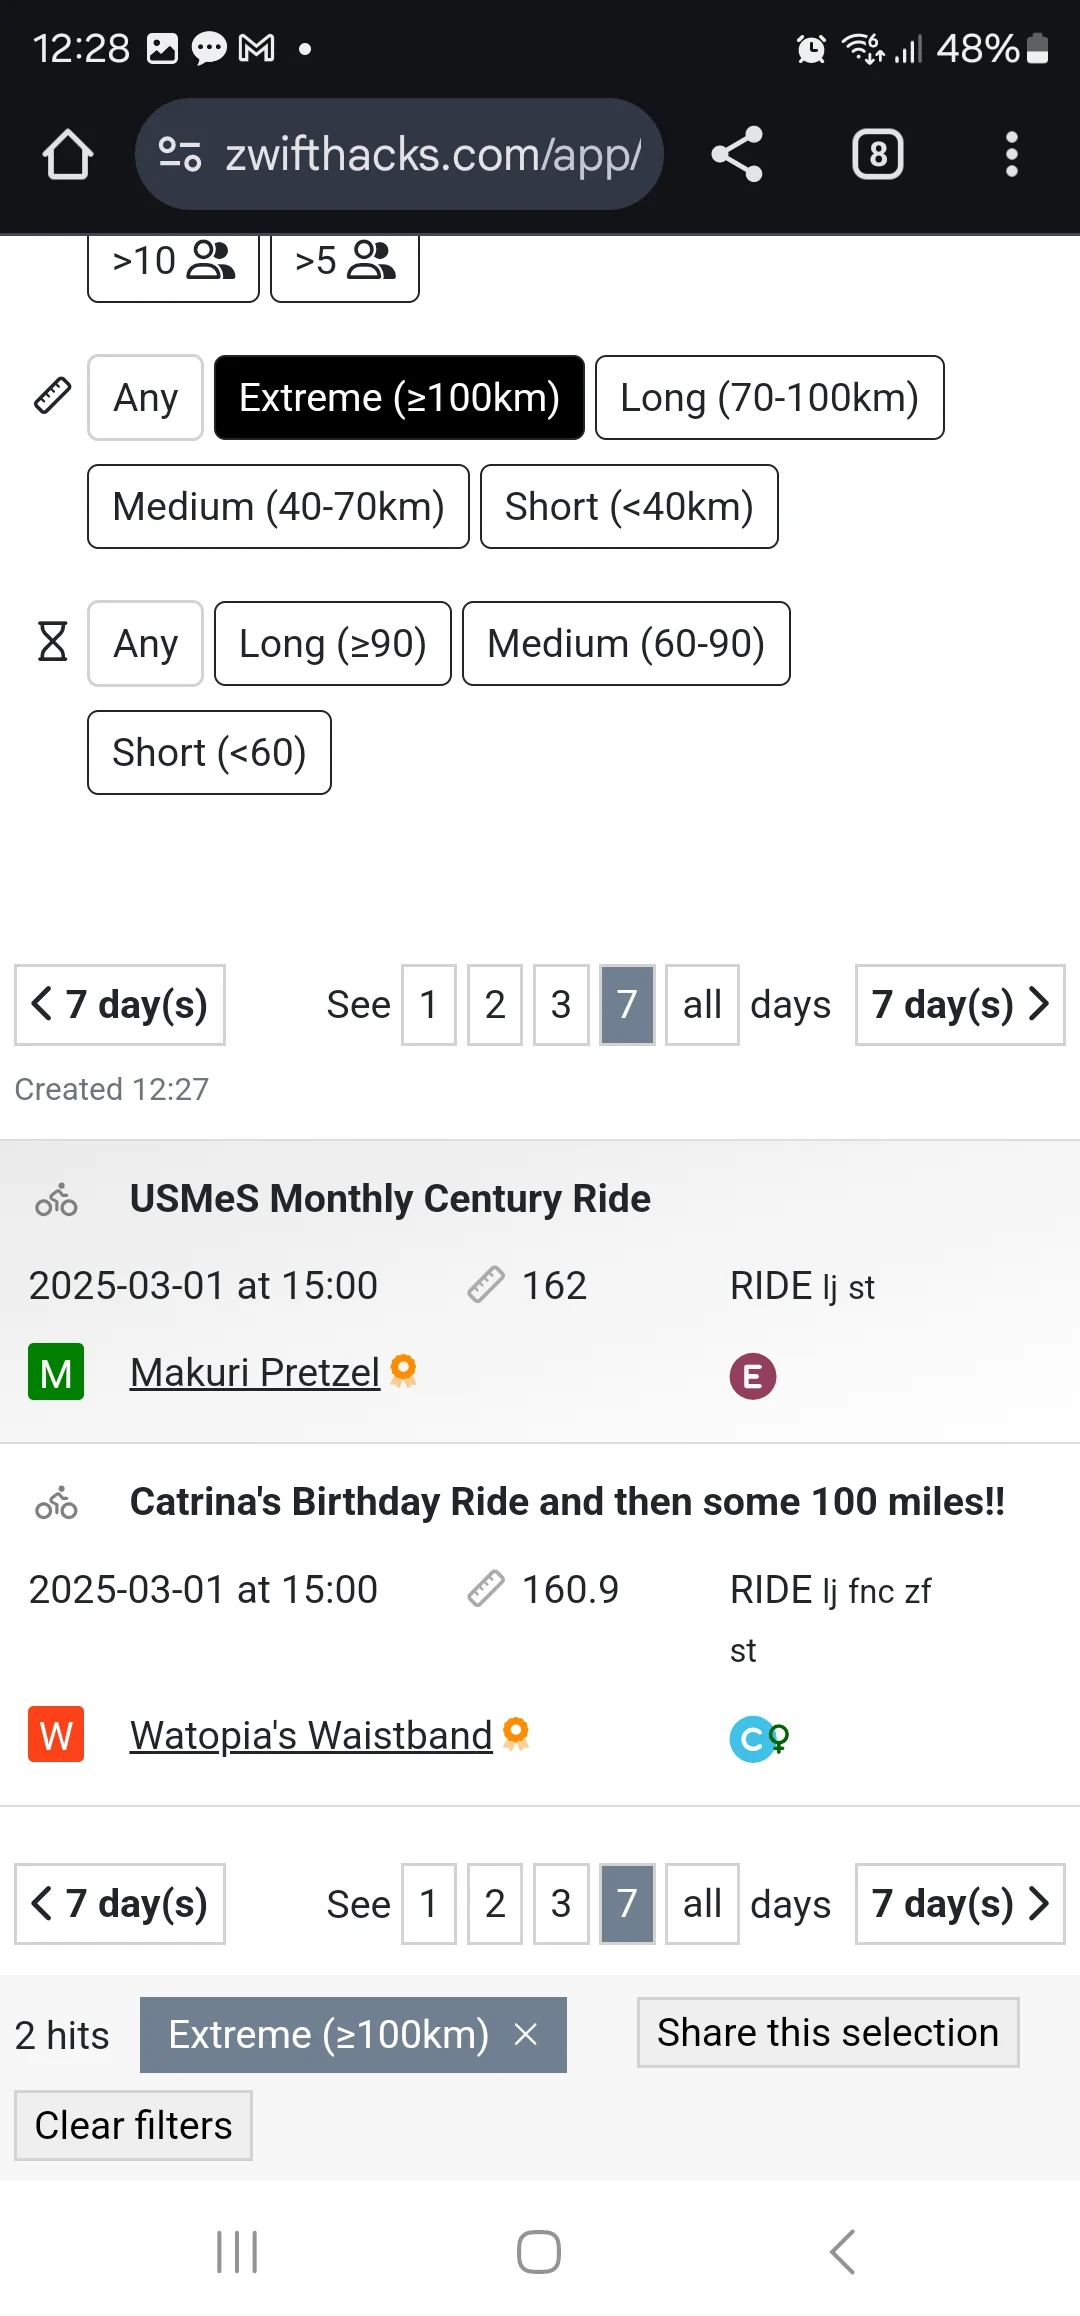Tap the E category badge icon
The width and height of the screenshot is (1080, 2316).
click(753, 1376)
